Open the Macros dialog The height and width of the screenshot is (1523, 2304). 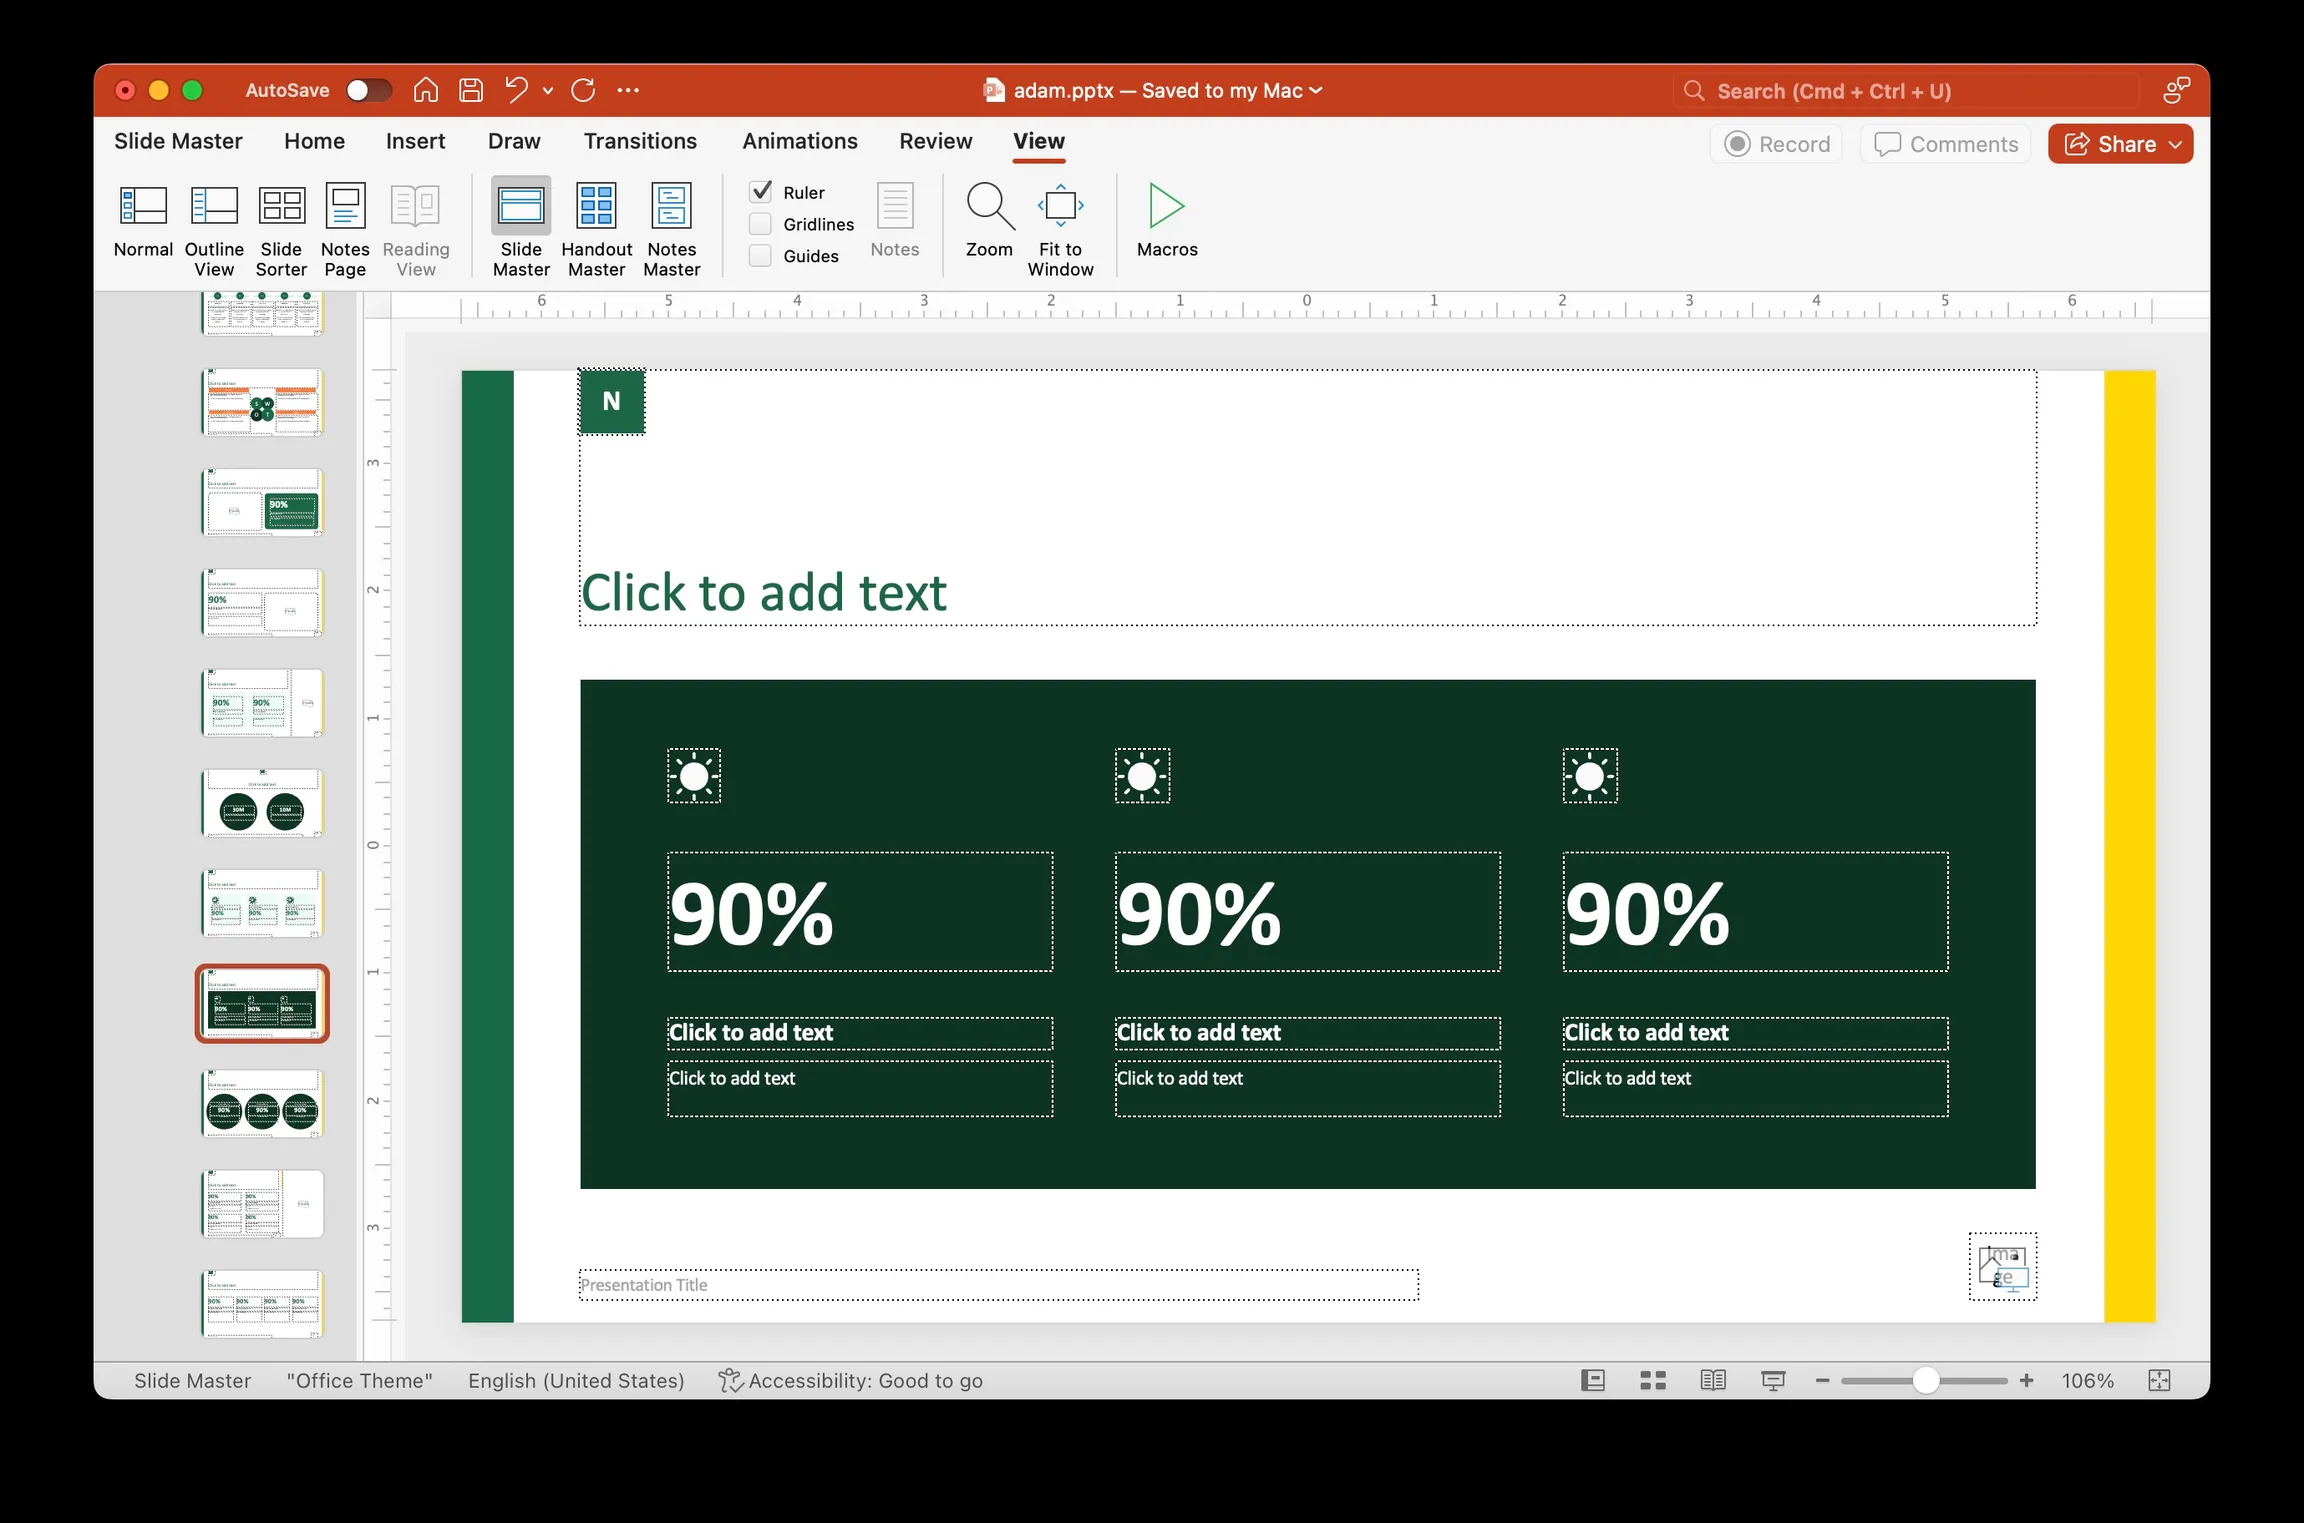(x=1167, y=221)
